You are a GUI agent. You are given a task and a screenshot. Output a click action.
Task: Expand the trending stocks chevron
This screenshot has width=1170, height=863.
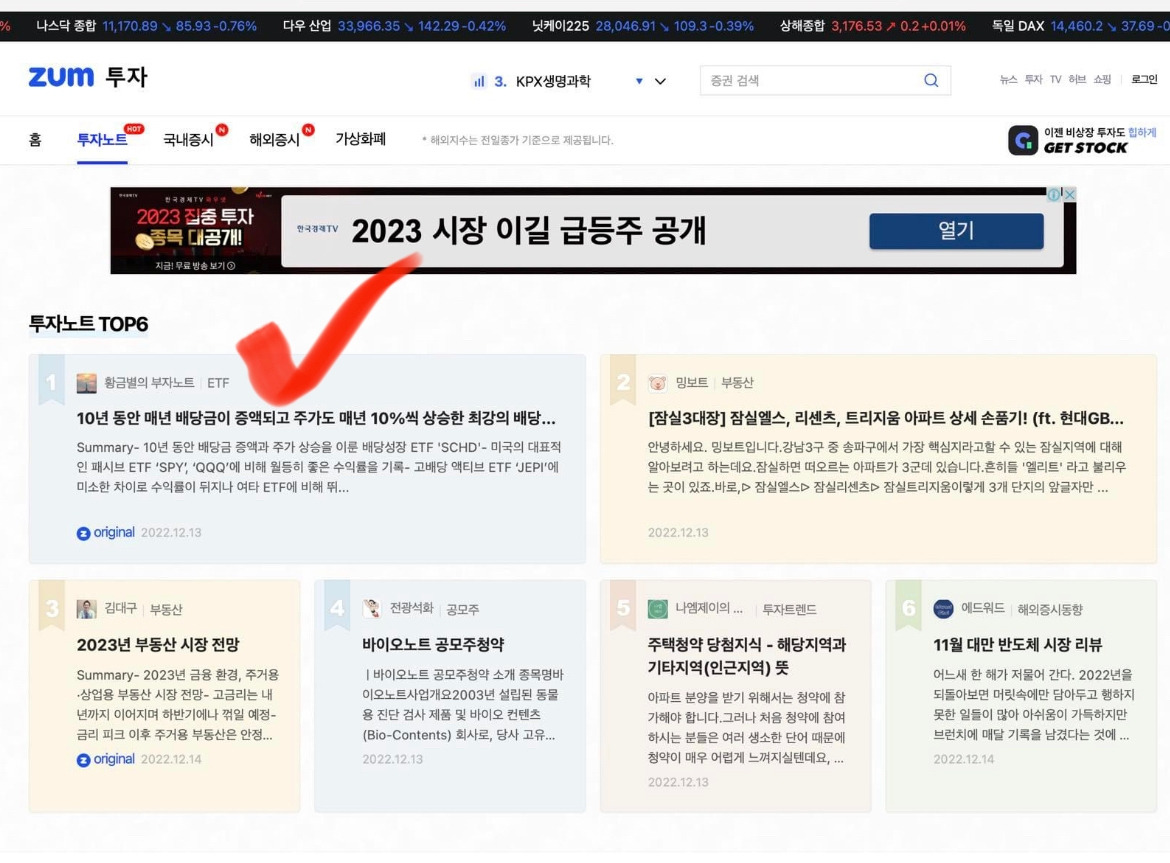pyautogui.click(x=660, y=81)
